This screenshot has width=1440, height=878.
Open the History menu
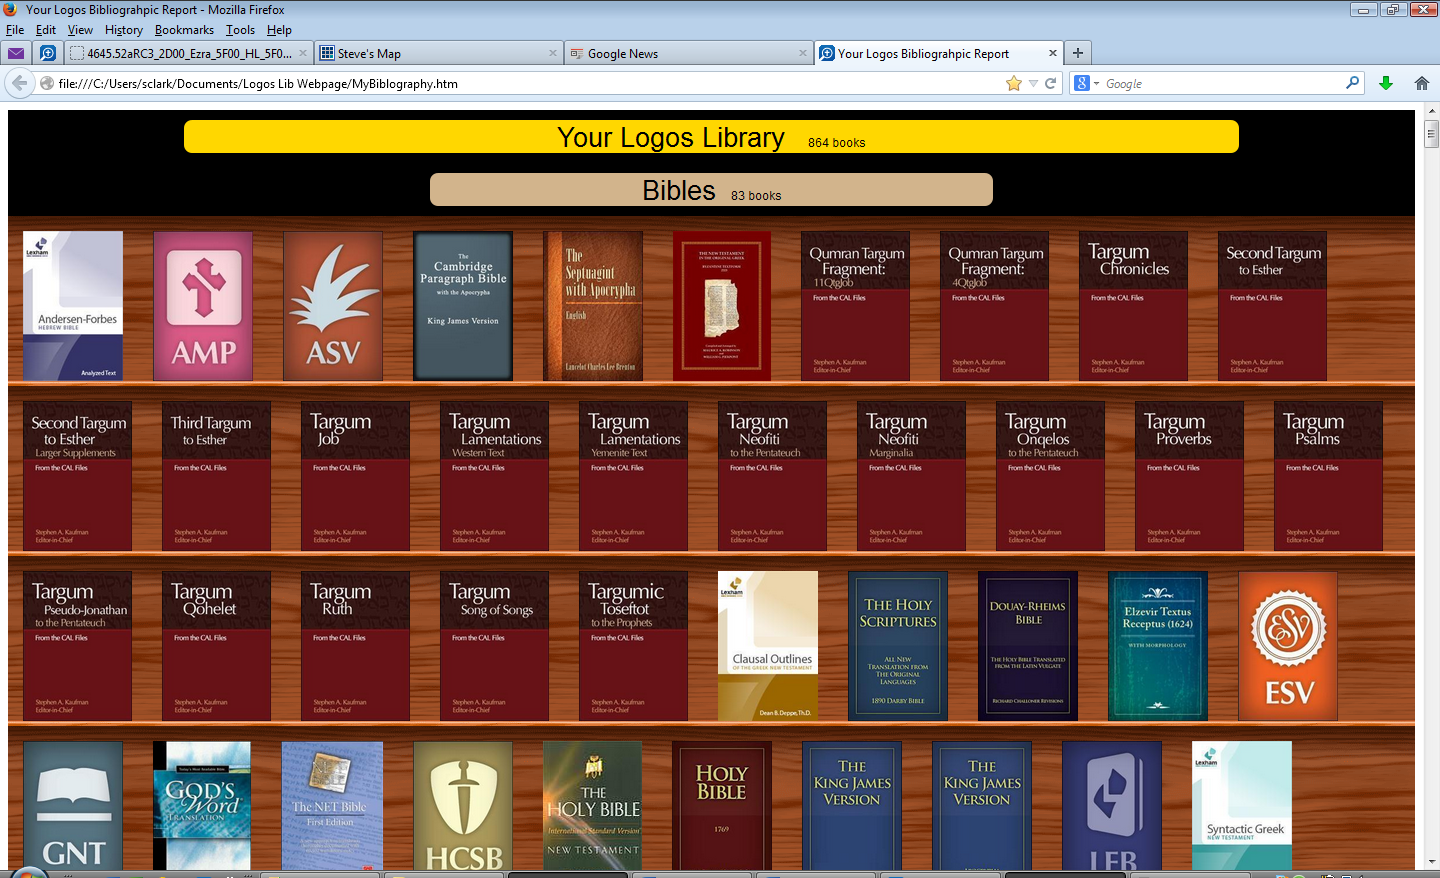click(x=124, y=30)
